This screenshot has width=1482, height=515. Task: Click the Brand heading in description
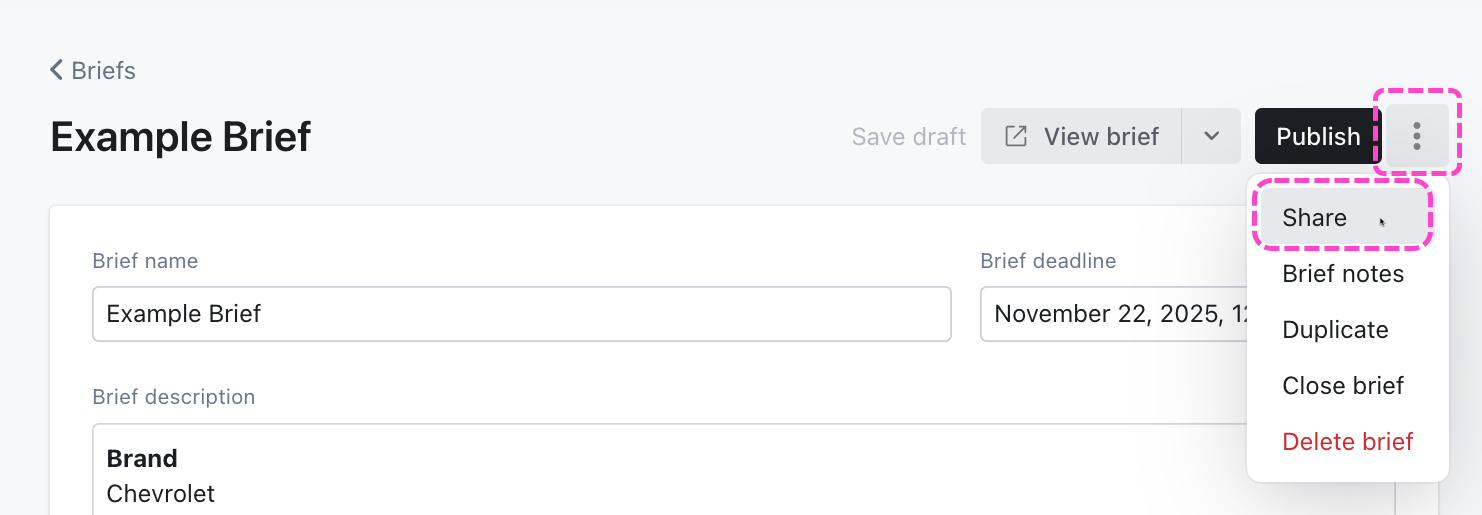(x=142, y=459)
